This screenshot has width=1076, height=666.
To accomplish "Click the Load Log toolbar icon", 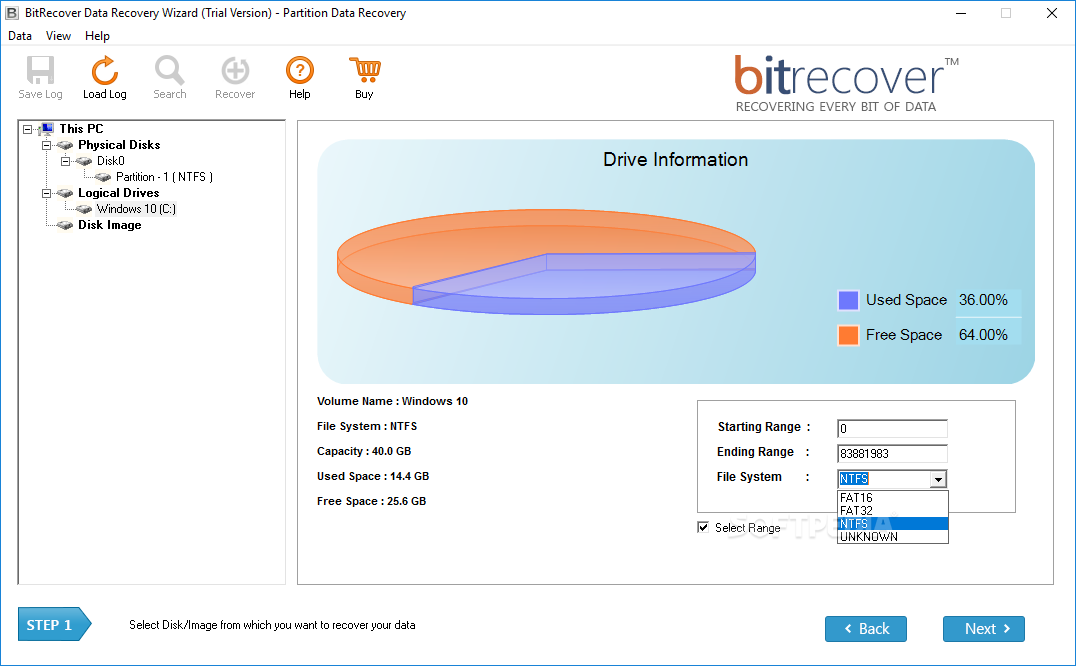I will pyautogui.click(x=104, y=70).
